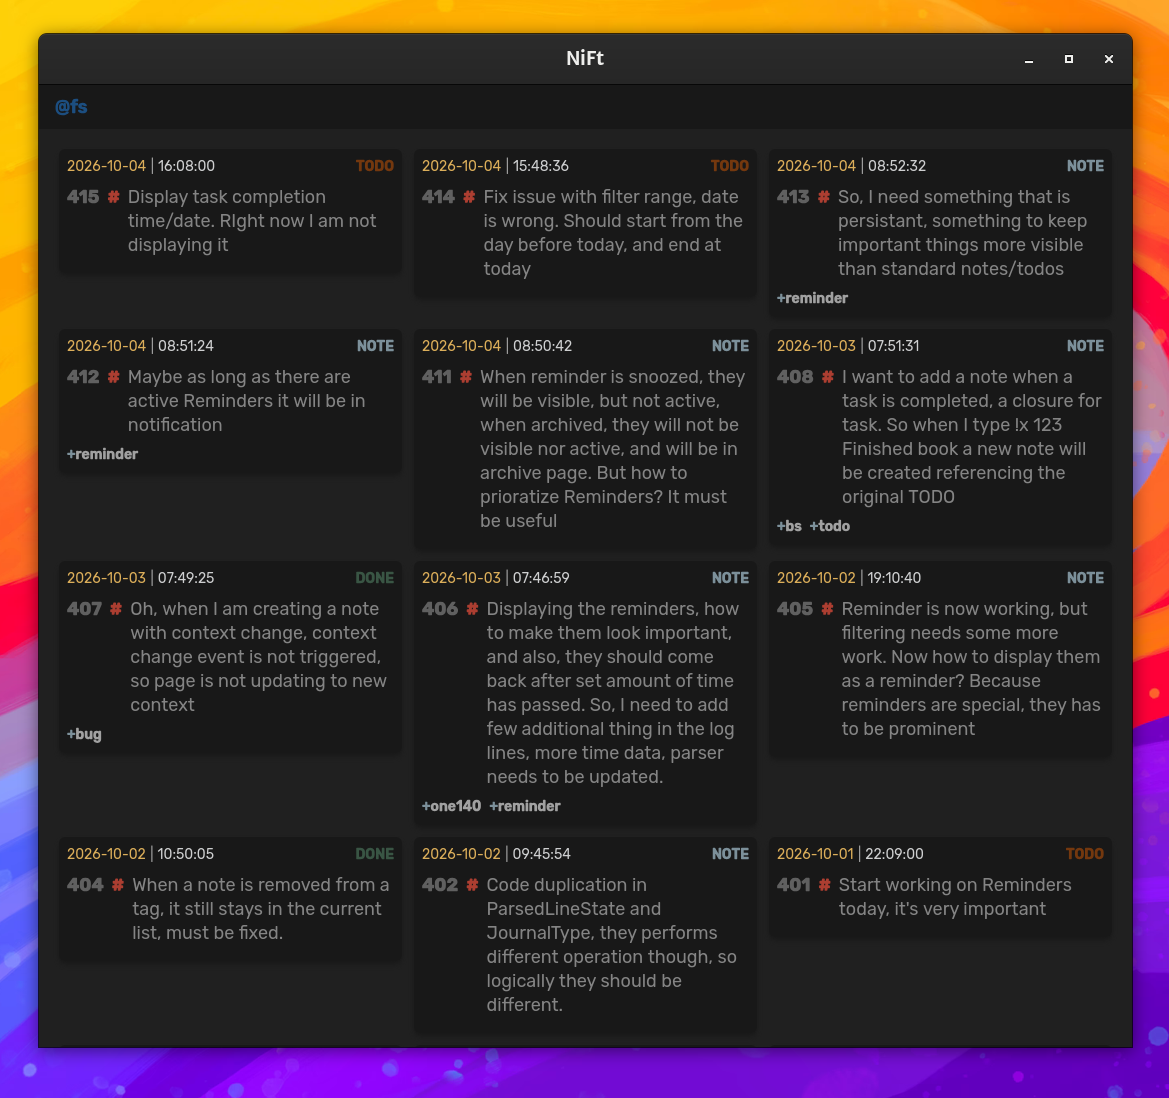Select the hash icon of note 408
The image size is (1169, 1098).
pyautogui.click(x=828, y=377)
